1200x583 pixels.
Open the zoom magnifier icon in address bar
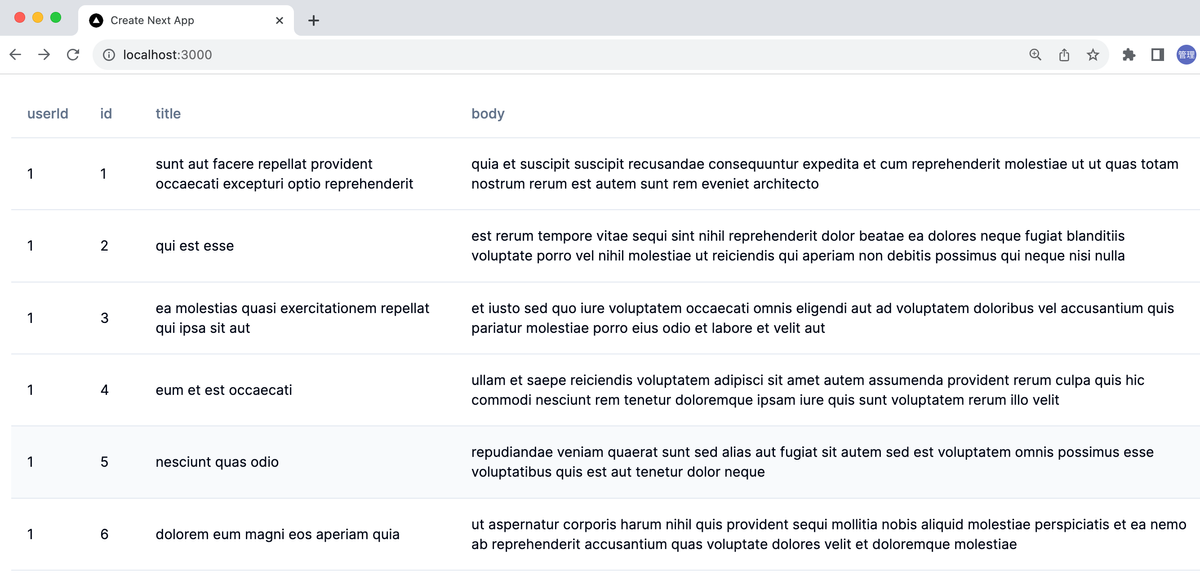click(x=1035, y=55)
